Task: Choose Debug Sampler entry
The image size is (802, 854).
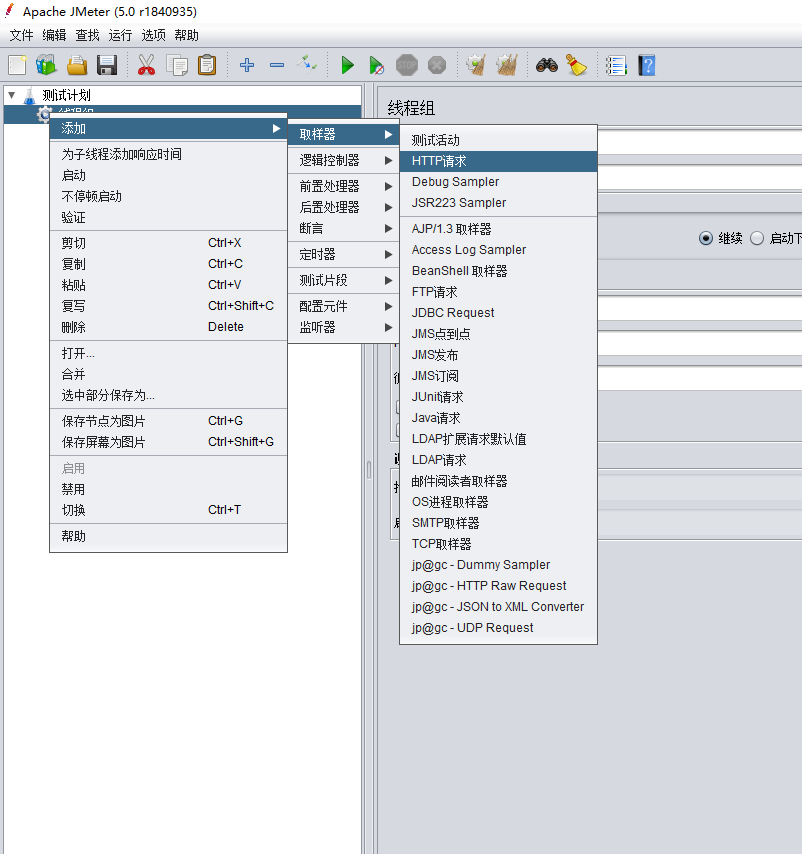Action: [498, 182]
